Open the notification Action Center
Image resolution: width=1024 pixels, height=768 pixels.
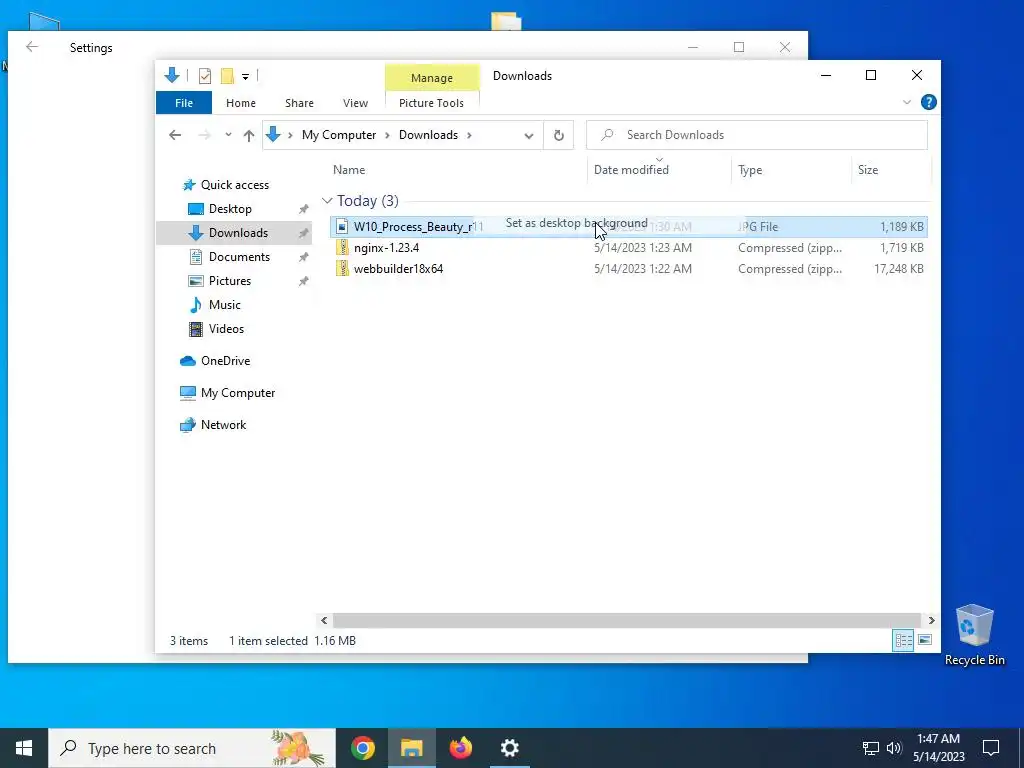(x=991, y=748)
